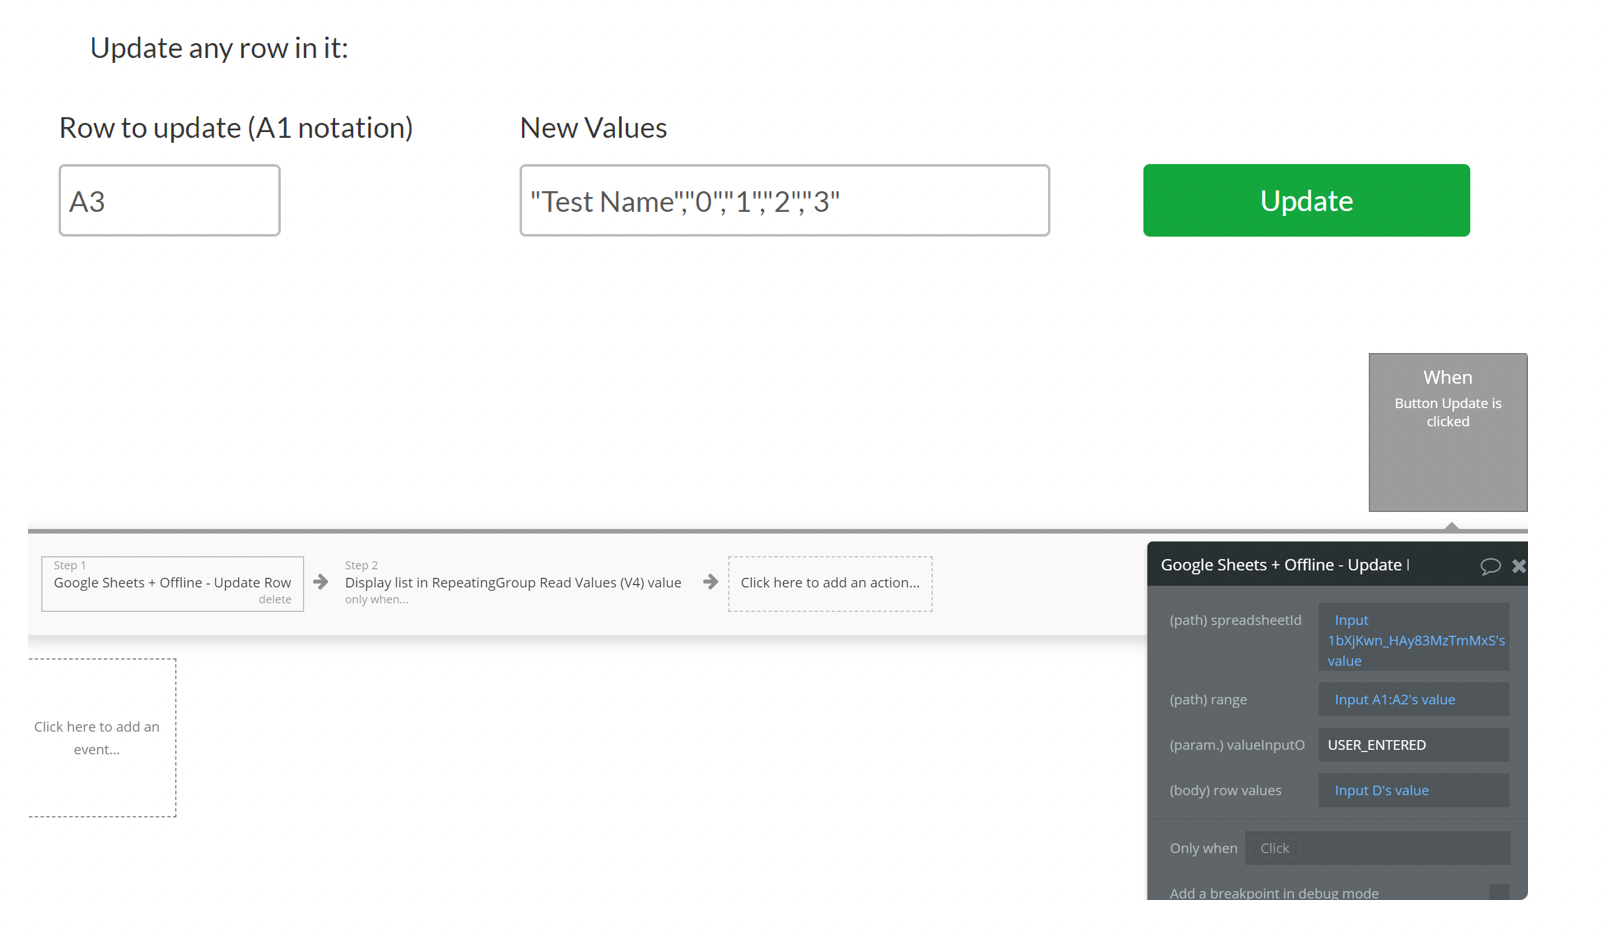The image size is (1616, 952).
Task: Focus the Row to update input containing A3
Action: pyautogui.click(x=169, y=200)
